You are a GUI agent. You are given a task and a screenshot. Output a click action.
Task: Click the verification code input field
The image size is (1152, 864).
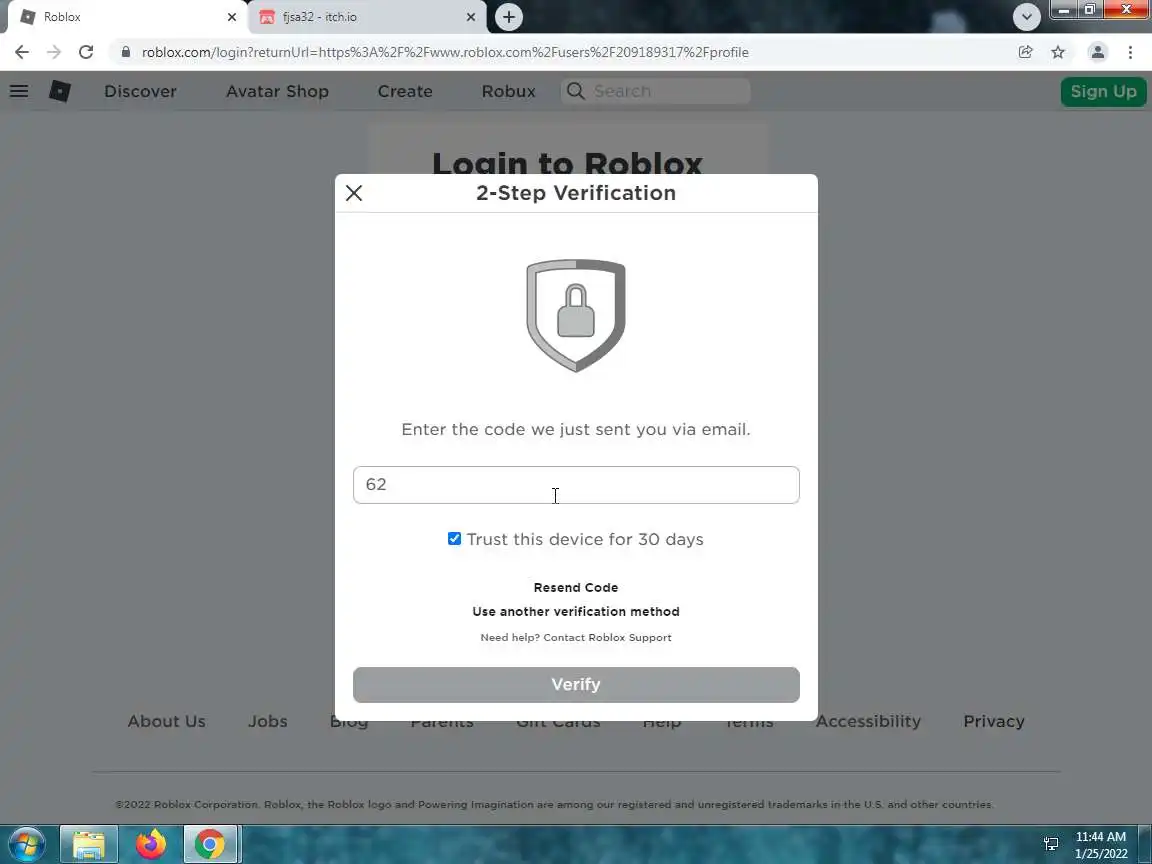[x=576, y=485]
